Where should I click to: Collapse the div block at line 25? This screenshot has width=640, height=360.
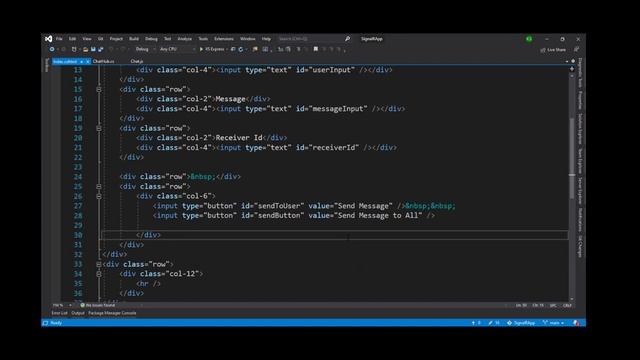pyautogui.click(x=99, y=187)
